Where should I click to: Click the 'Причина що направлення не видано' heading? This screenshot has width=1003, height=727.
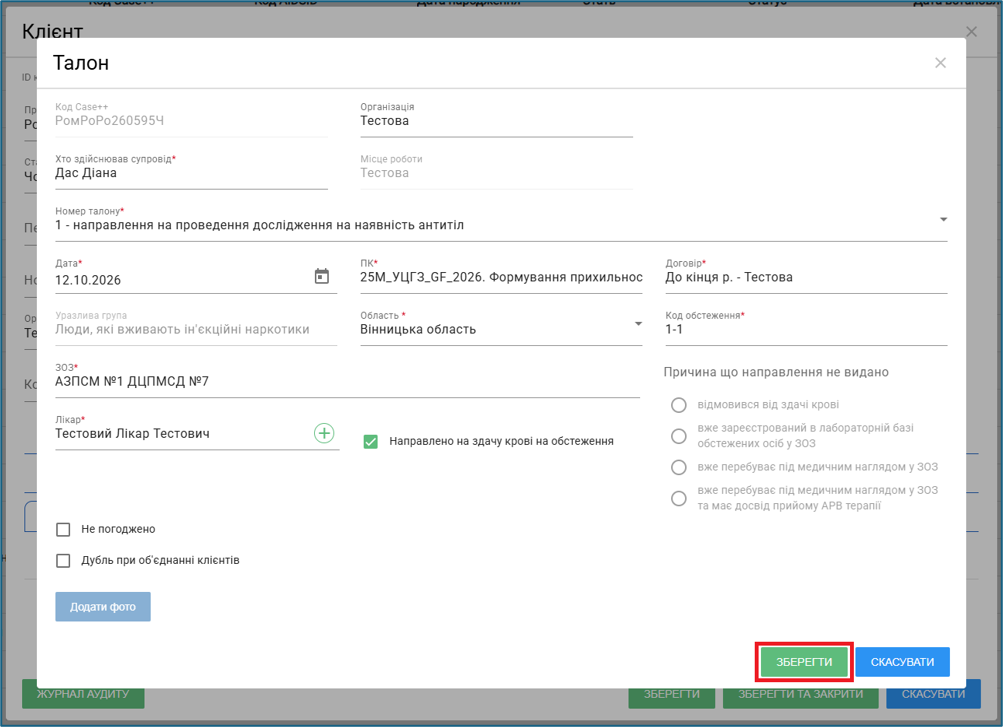coord(776,372)
